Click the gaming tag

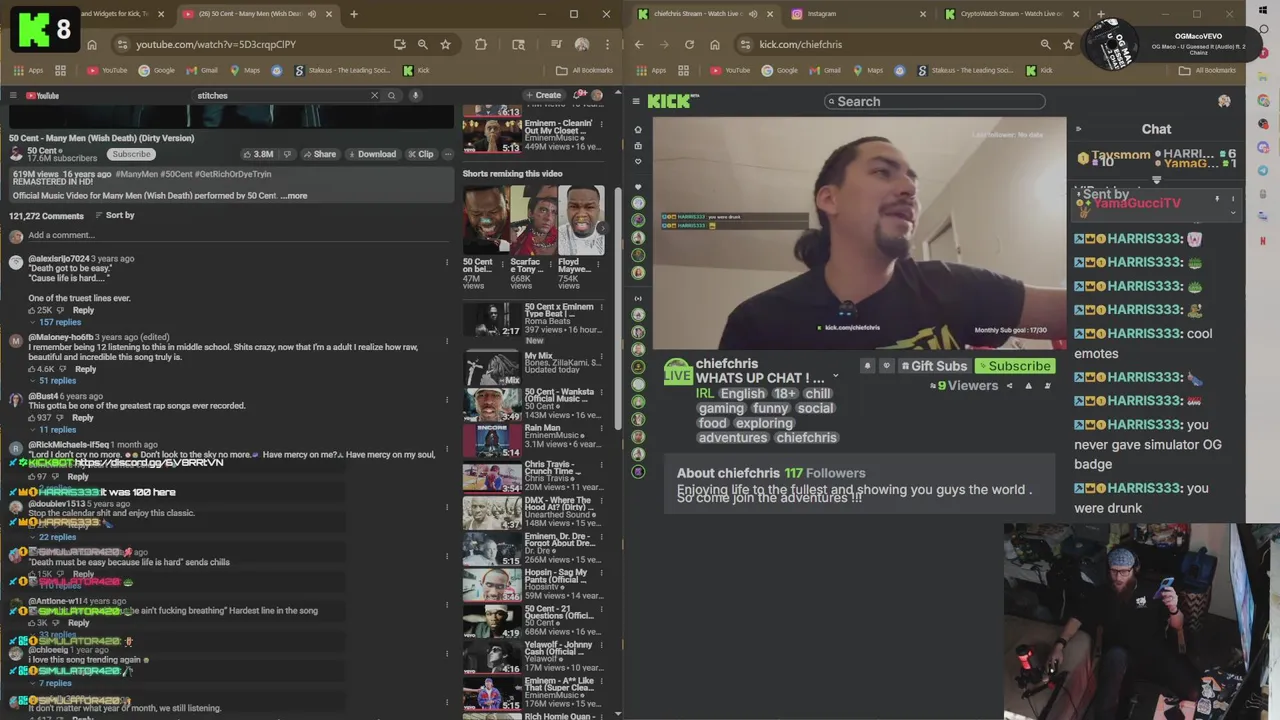pos(721,408)
